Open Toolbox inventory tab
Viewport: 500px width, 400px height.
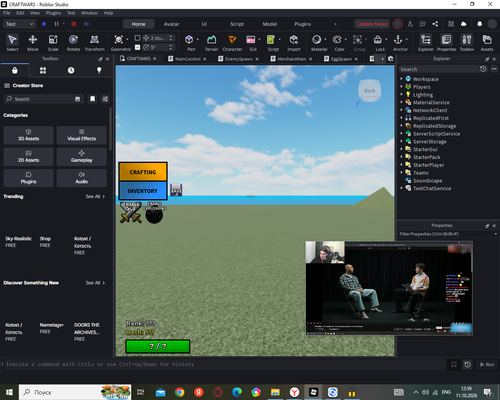(15, 70)
